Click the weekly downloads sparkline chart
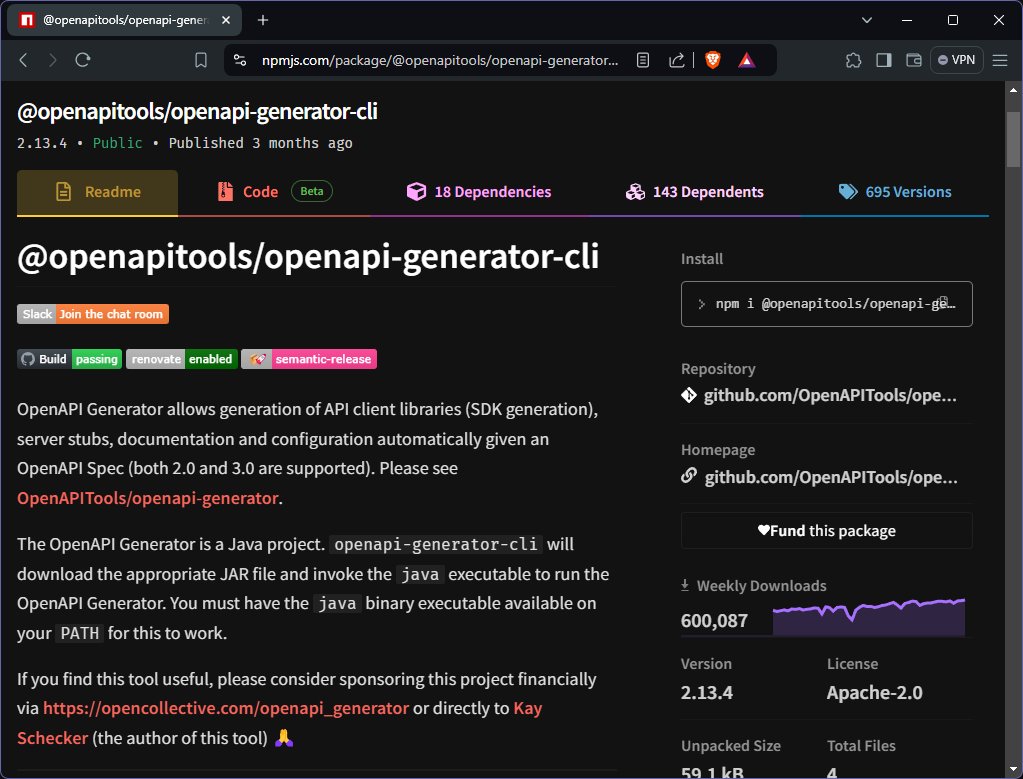 click(868, 617)
